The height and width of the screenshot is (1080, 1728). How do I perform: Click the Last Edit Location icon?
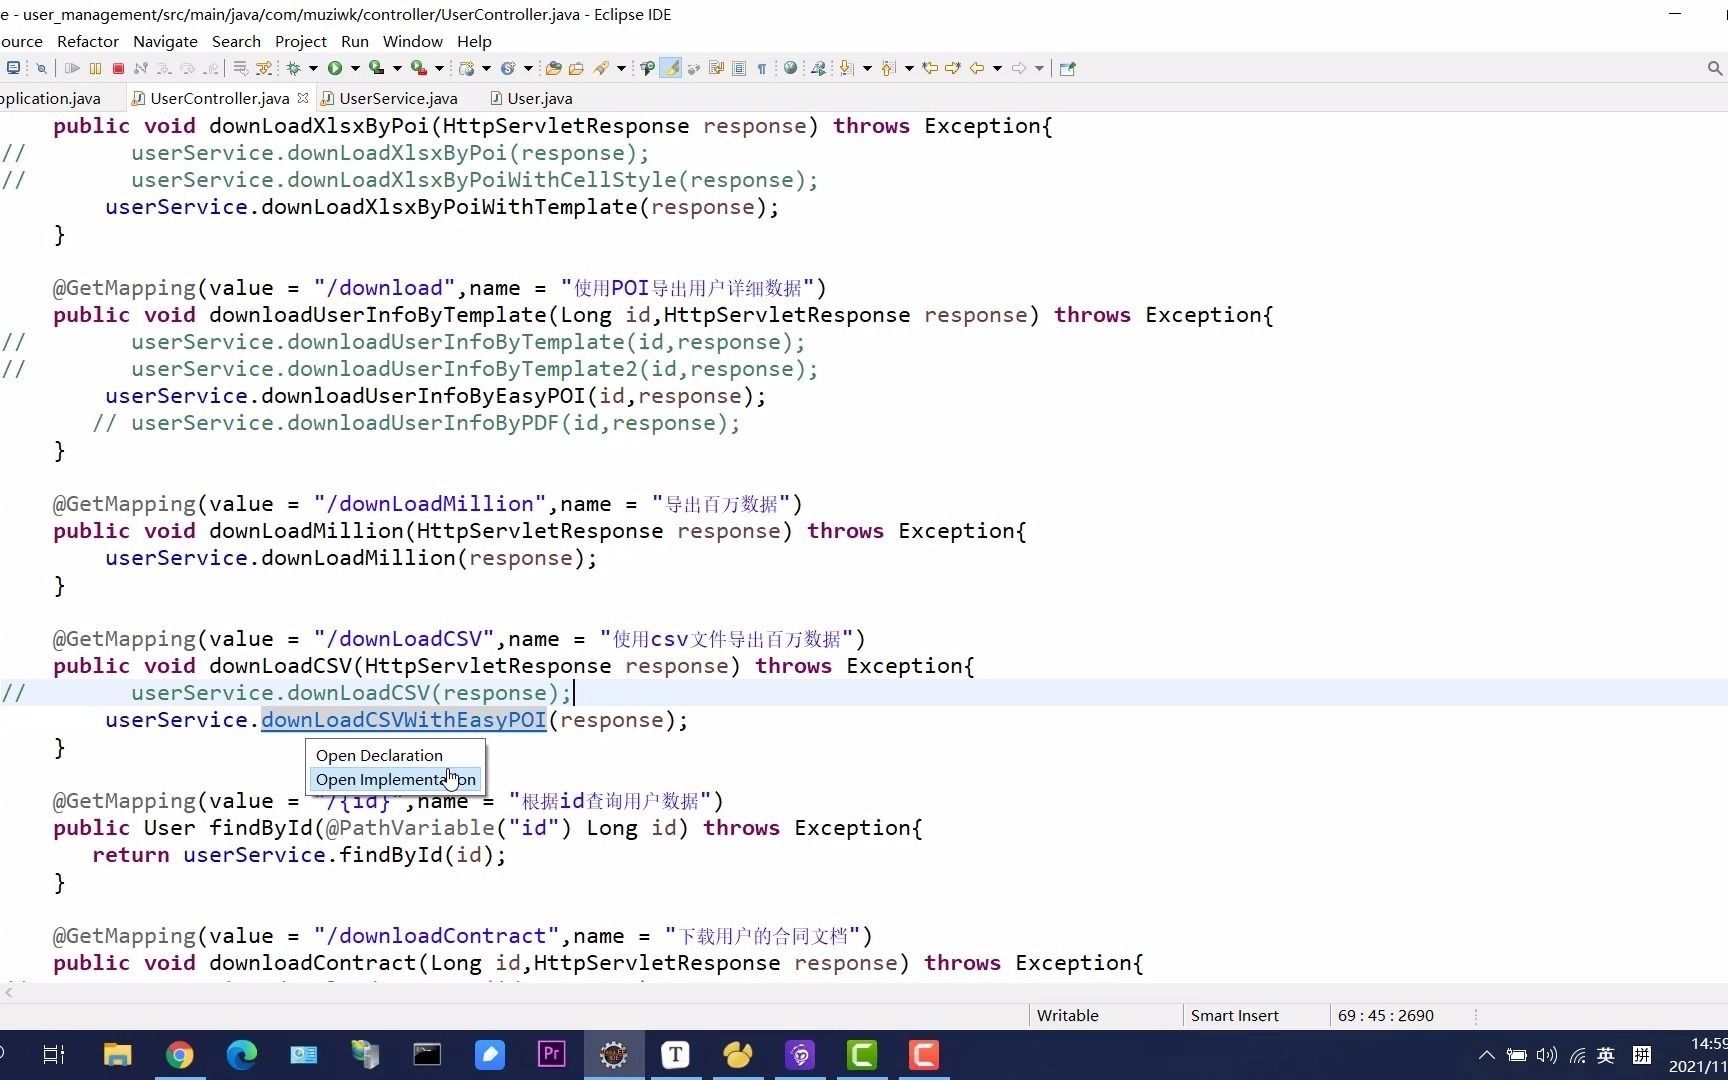tap(930, 68)
